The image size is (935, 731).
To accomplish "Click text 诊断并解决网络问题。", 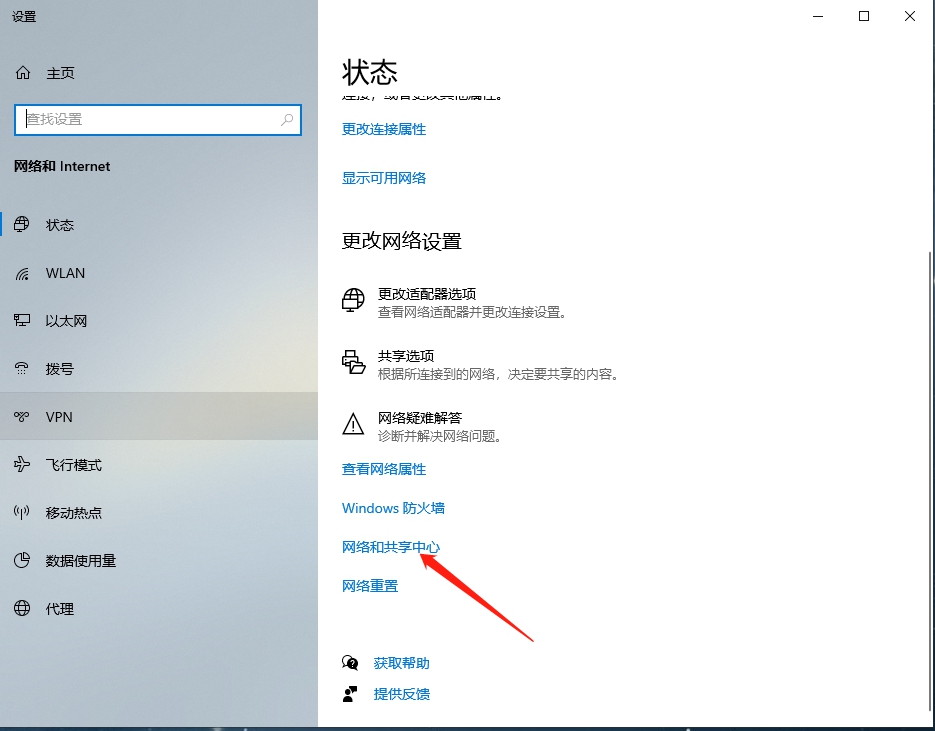I will 440,436.
